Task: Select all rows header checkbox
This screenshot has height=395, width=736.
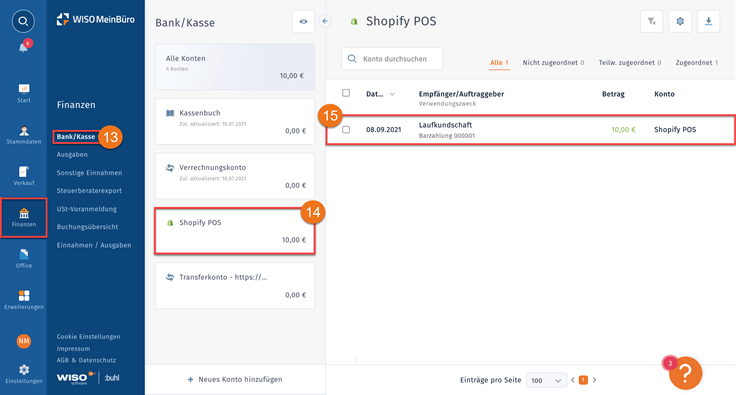Action: [346, 93]
